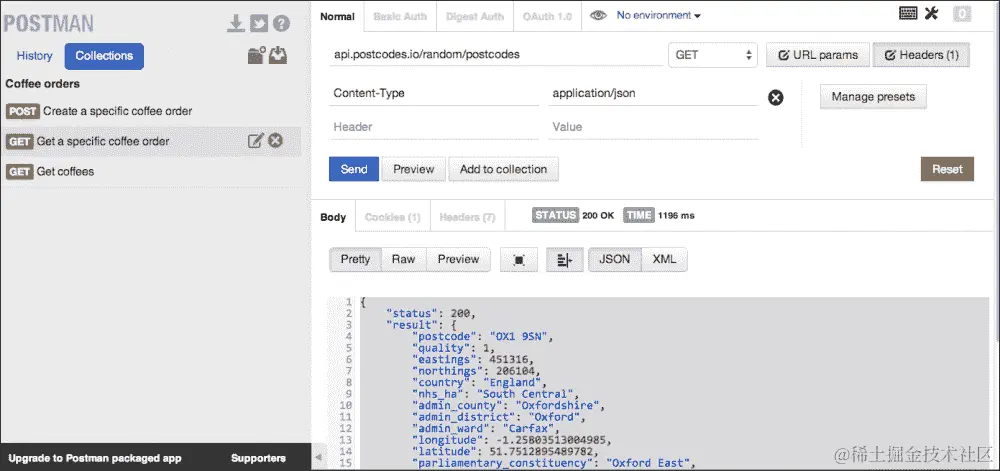Choose JSON response format
The height and width of the screenshot is (471, 1000).
615,259
